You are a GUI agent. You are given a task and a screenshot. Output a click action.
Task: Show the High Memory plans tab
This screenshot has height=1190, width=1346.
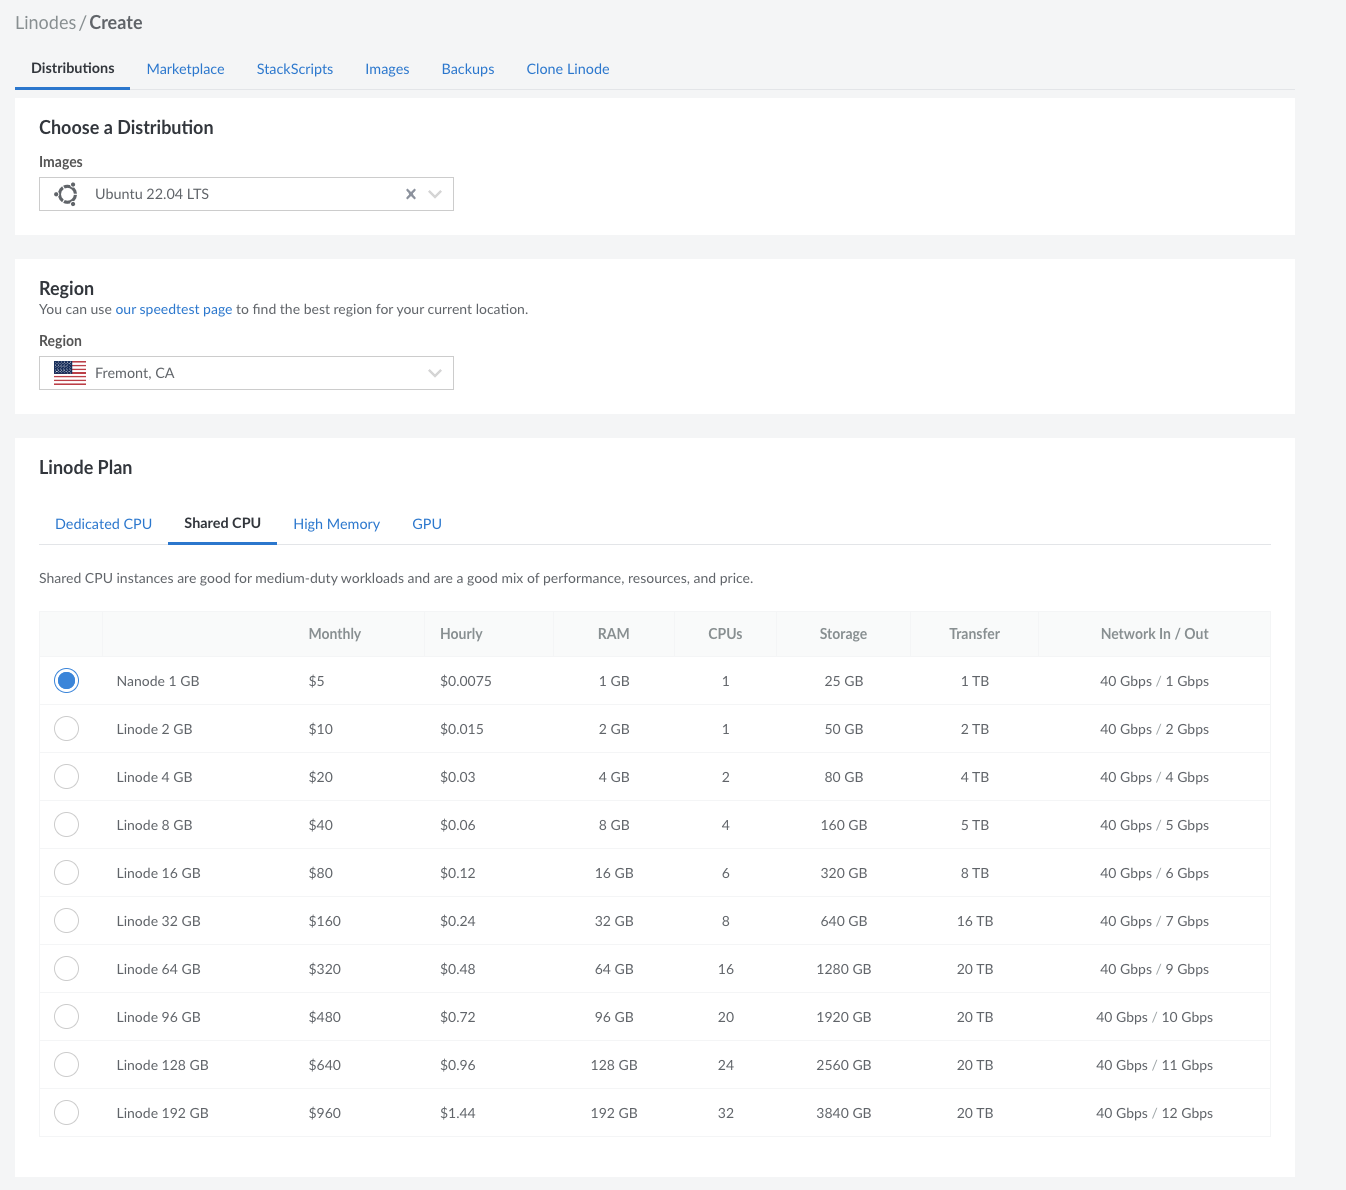click(336, 524)
